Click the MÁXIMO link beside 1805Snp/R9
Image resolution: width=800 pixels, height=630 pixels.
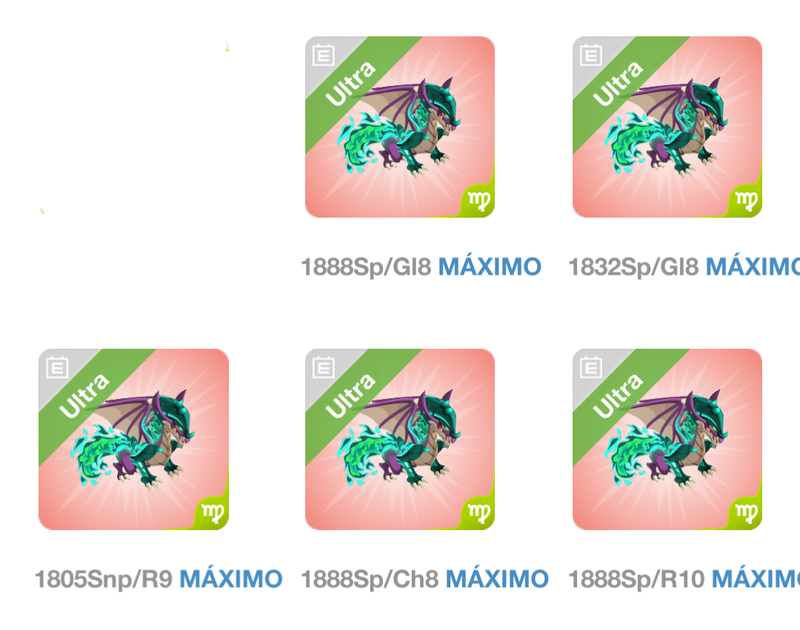(231, 579)
